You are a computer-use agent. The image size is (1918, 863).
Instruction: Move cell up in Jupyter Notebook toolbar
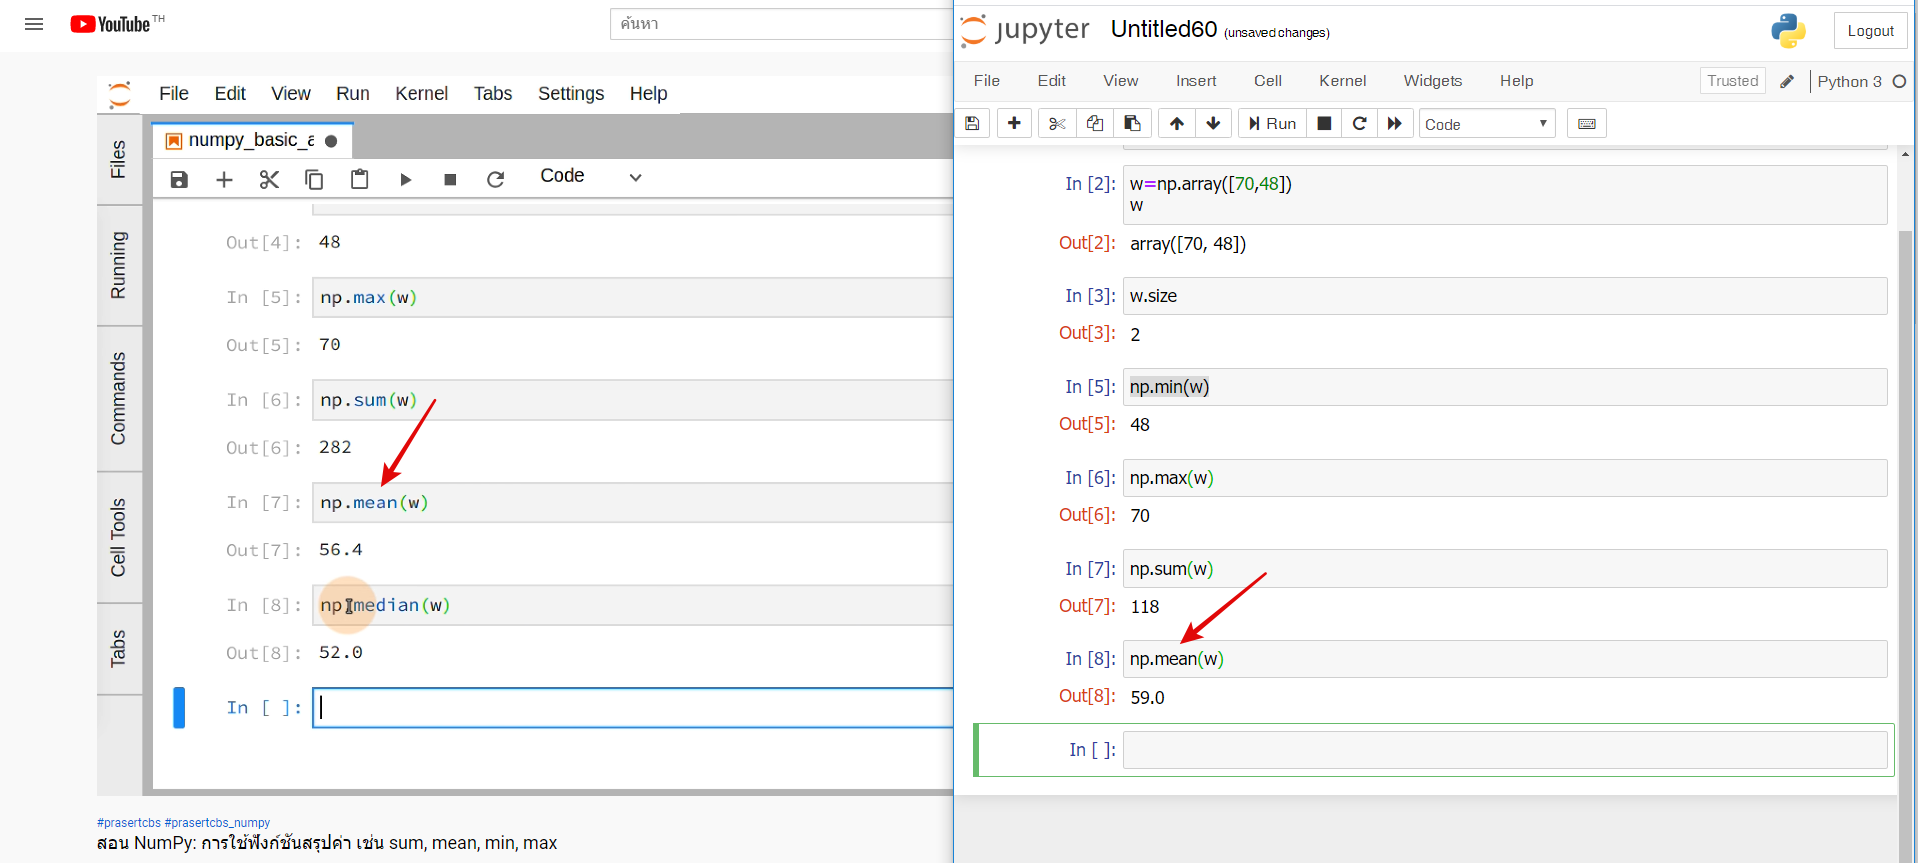pyautogui.click(x=1177, y=123)
